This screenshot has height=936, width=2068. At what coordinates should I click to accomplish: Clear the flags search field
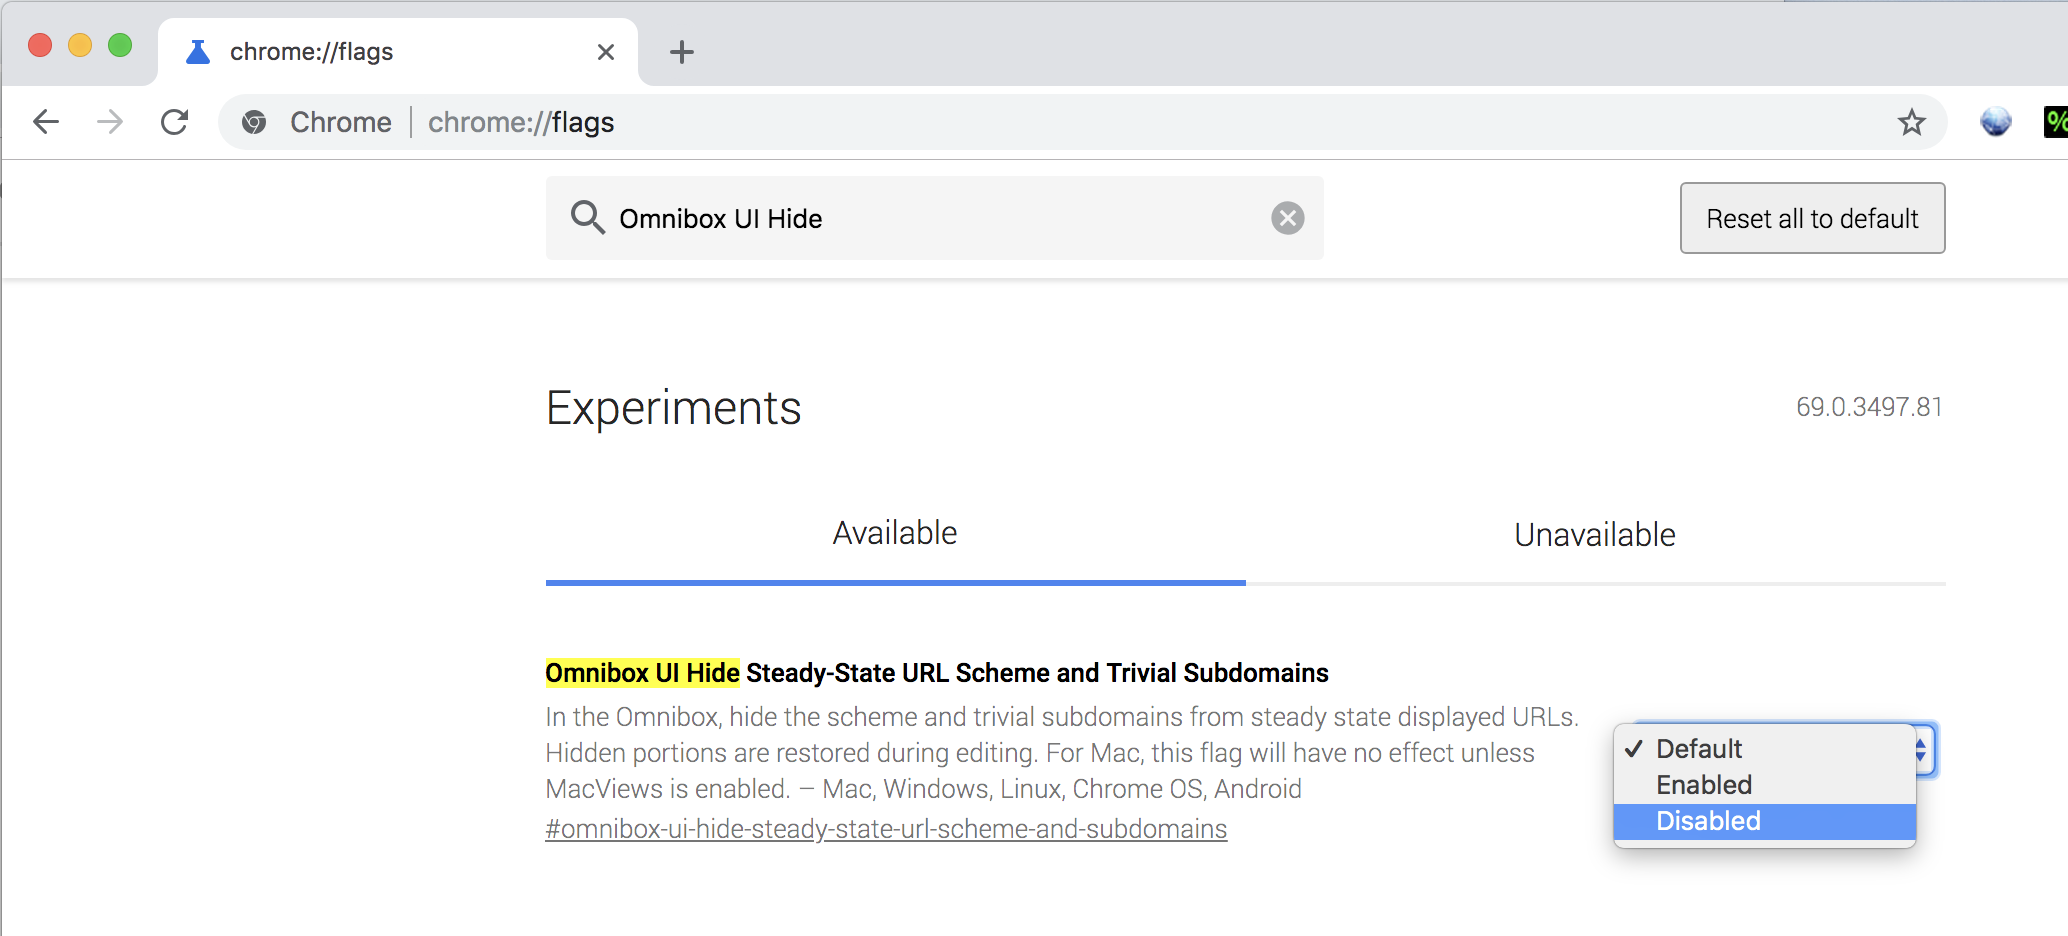[x=1287, y=218]
